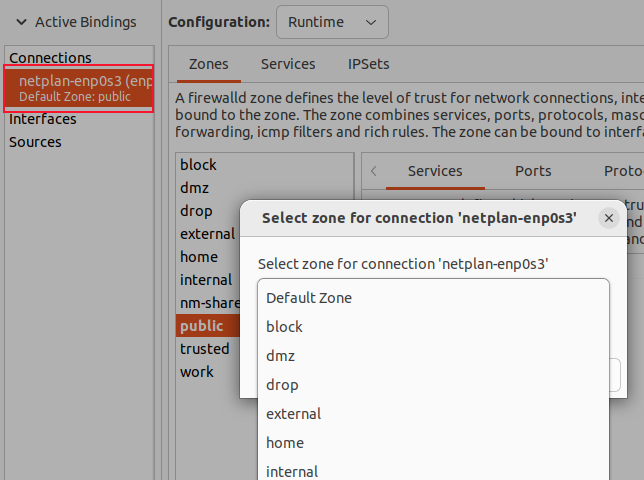Select the 'work' zone in zones list
644x480 pixels.
coord(197,372)
